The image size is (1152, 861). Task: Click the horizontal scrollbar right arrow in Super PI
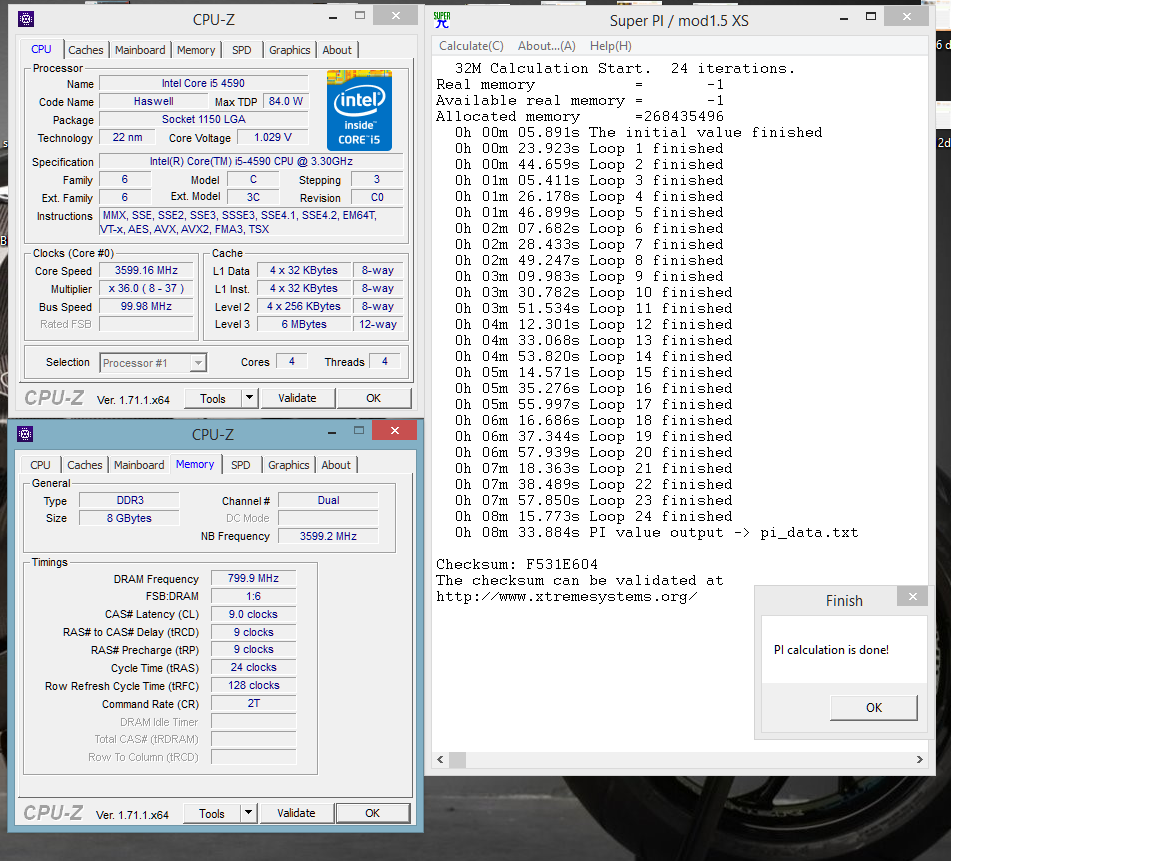(920, 760)
